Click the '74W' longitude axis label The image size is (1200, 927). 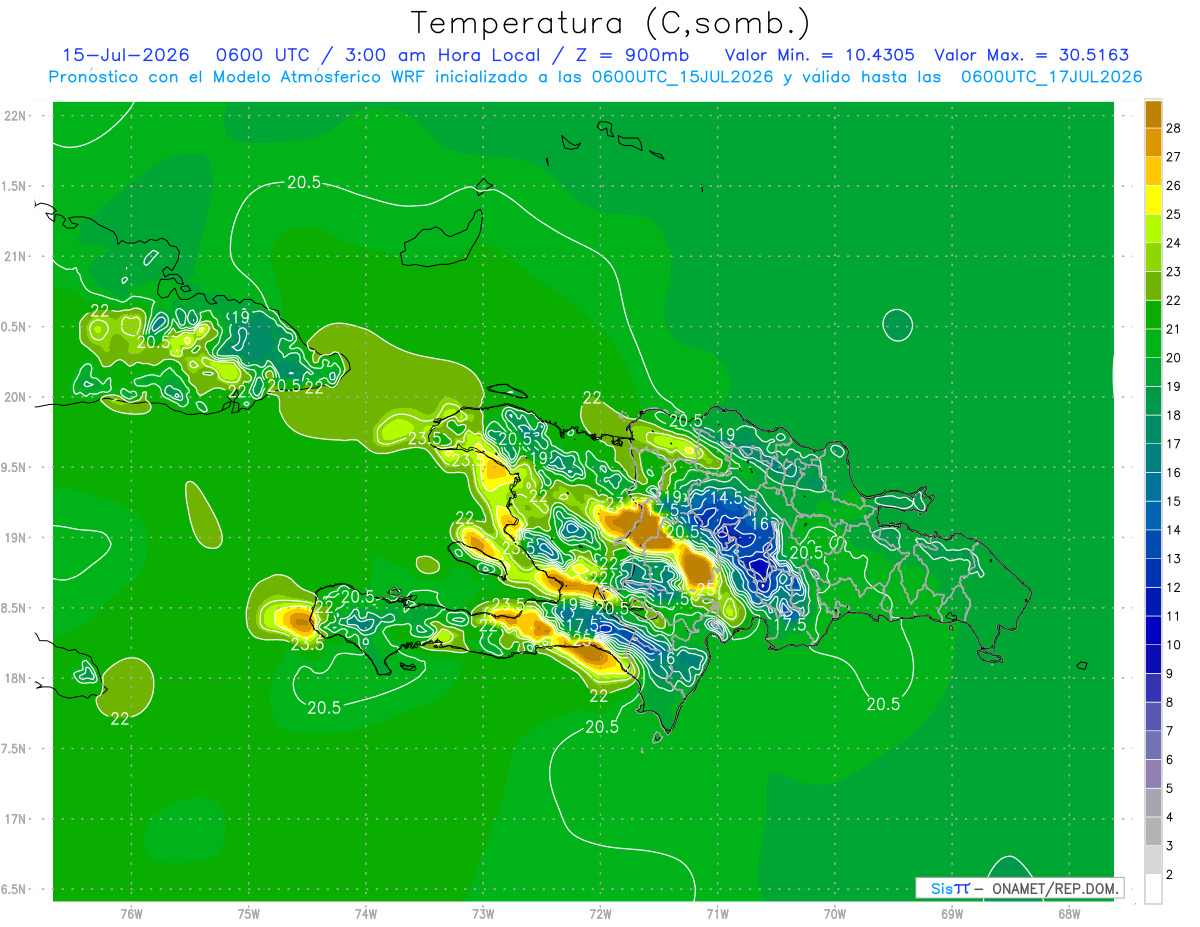coord(366,913)
